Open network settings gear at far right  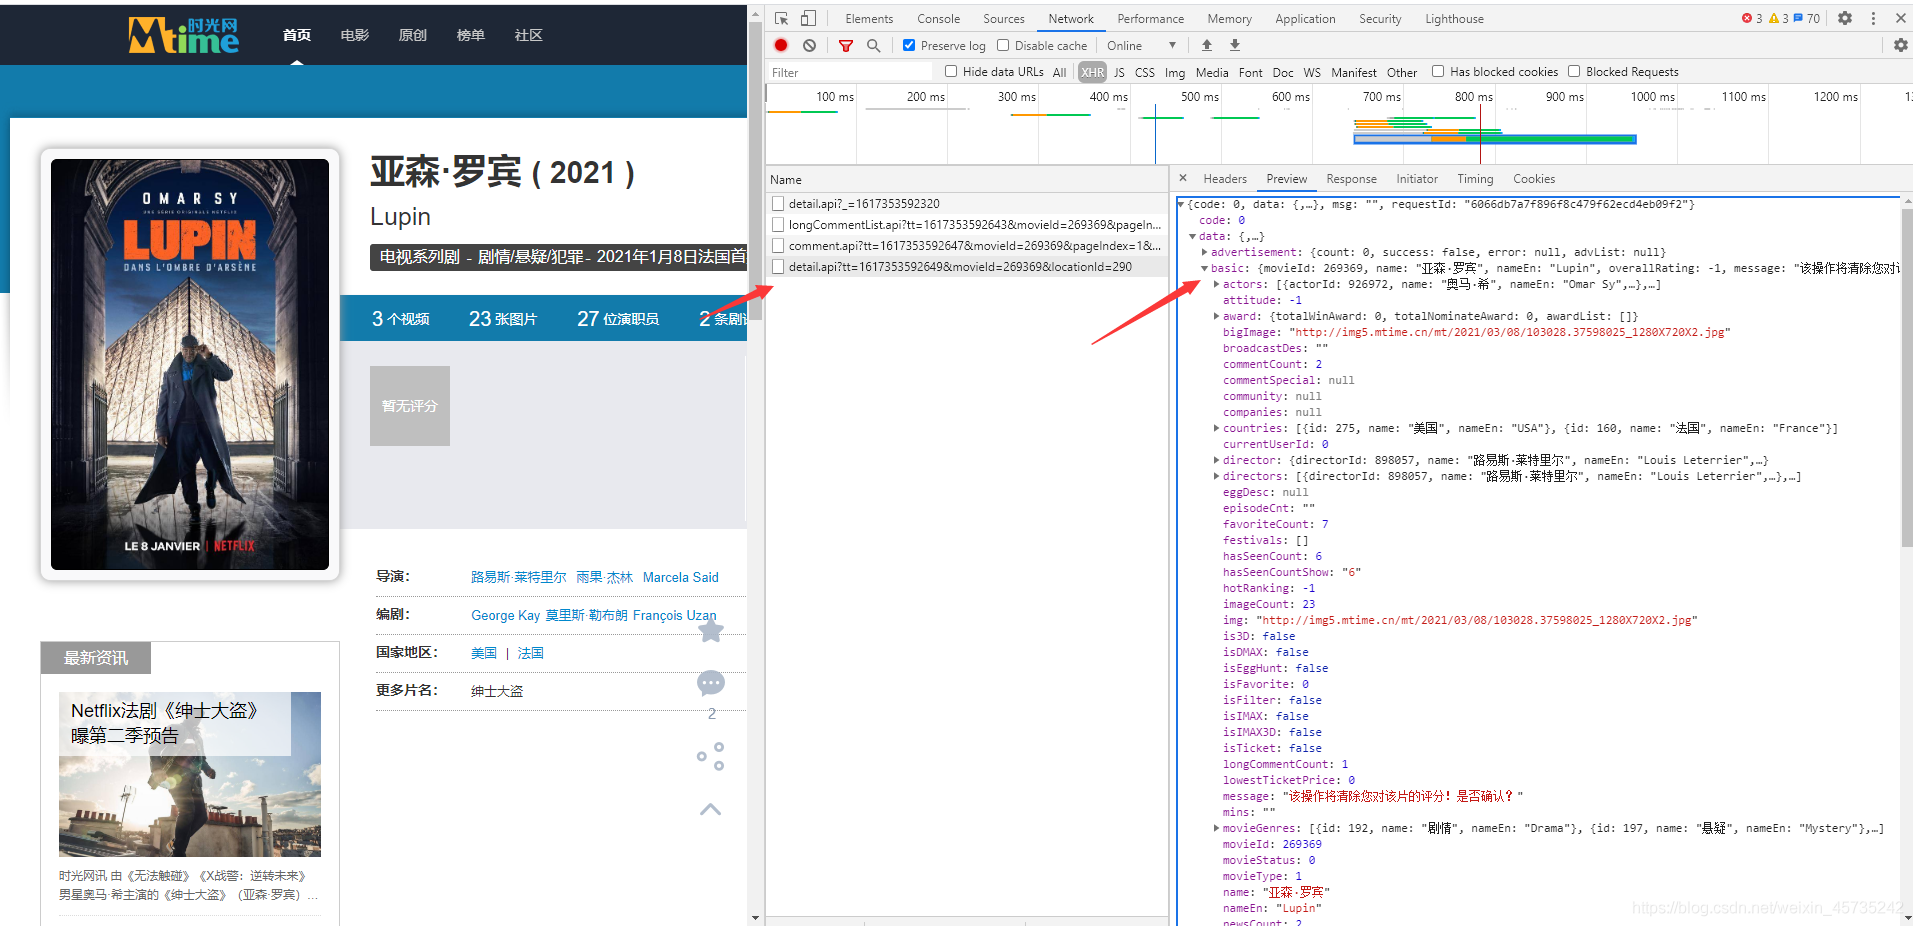click(1900, 45)
